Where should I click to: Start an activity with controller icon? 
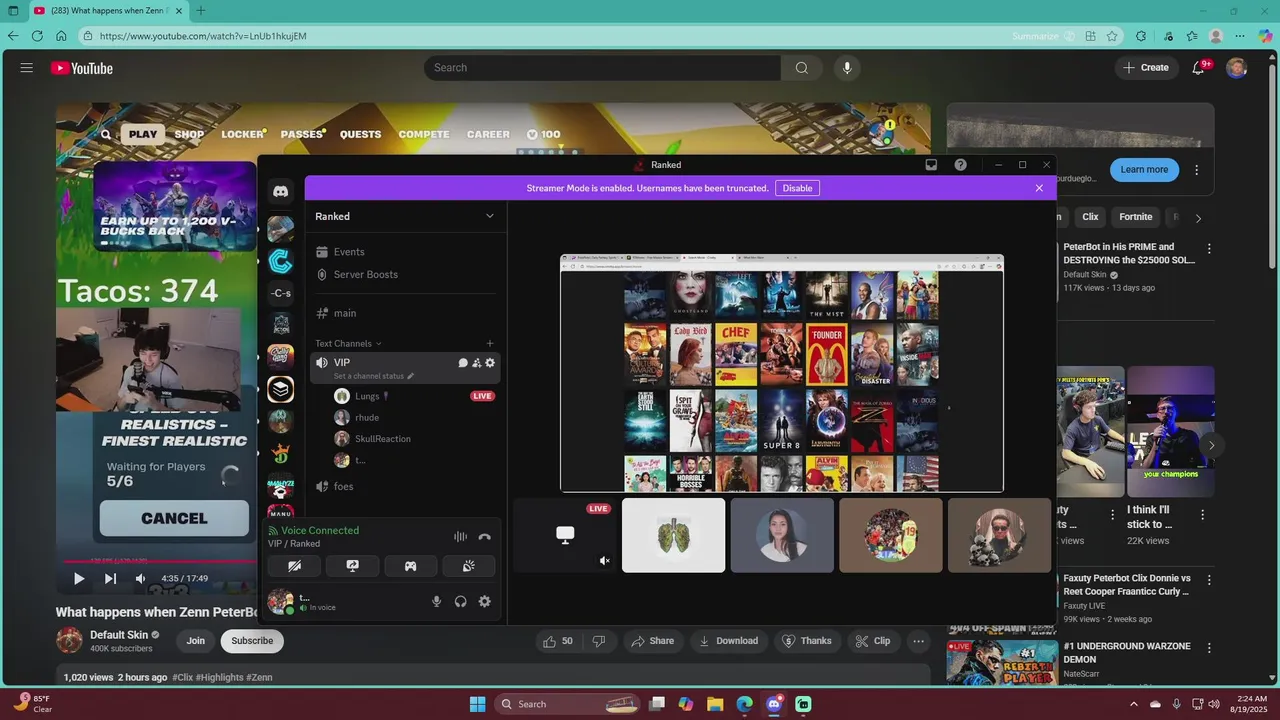click(410, 566)
